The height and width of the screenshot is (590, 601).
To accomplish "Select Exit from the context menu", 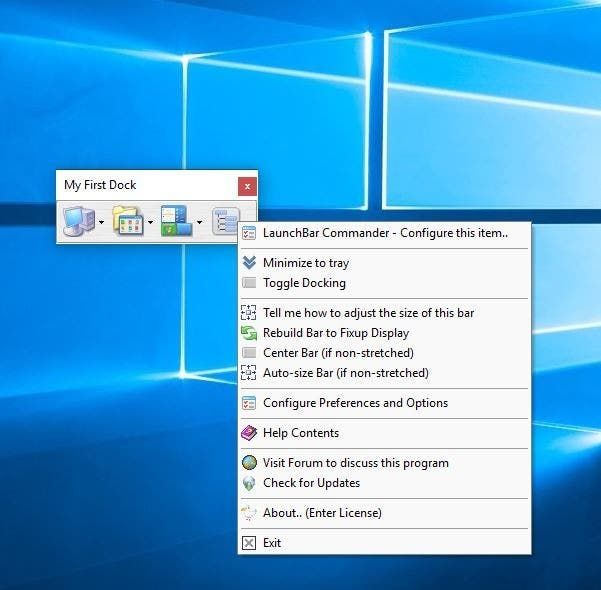I will point(384,543).
